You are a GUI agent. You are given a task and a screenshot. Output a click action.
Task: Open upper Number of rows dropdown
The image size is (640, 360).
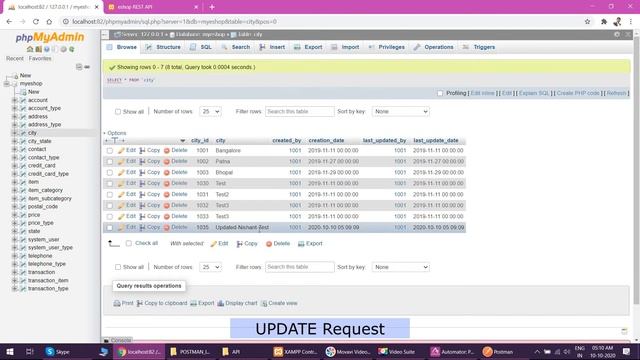pos(210,111)
